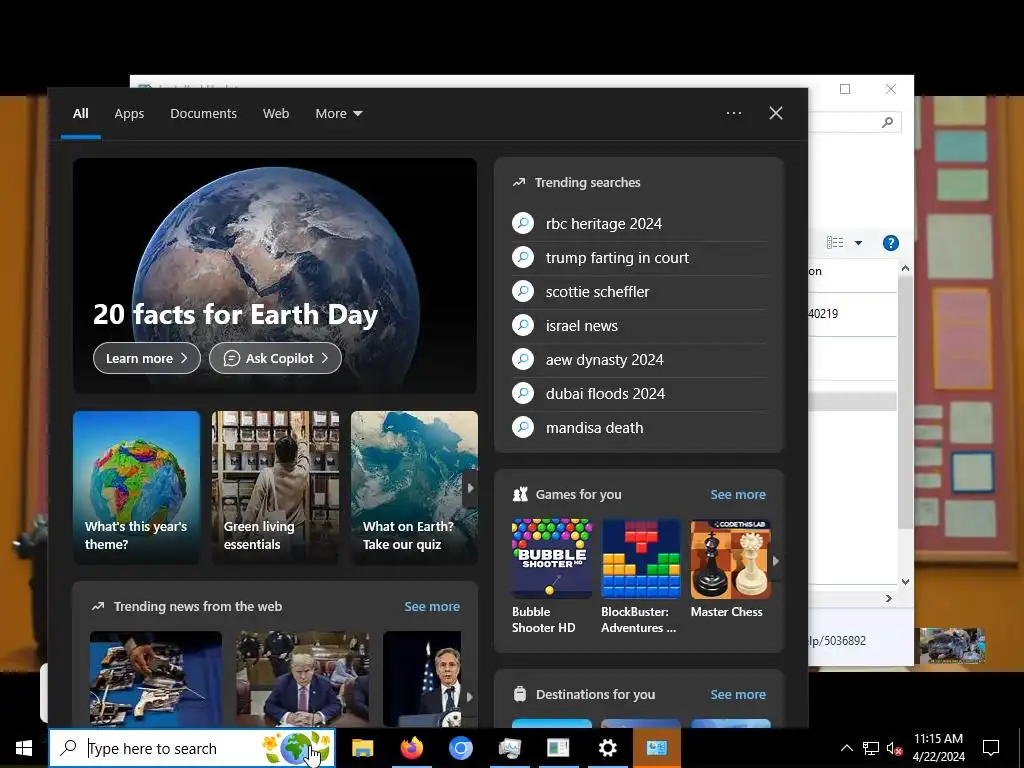Viewport: 1024px width, 768px height.
Task: Switch to the Web search tab
Action: (x=276, y=114)
